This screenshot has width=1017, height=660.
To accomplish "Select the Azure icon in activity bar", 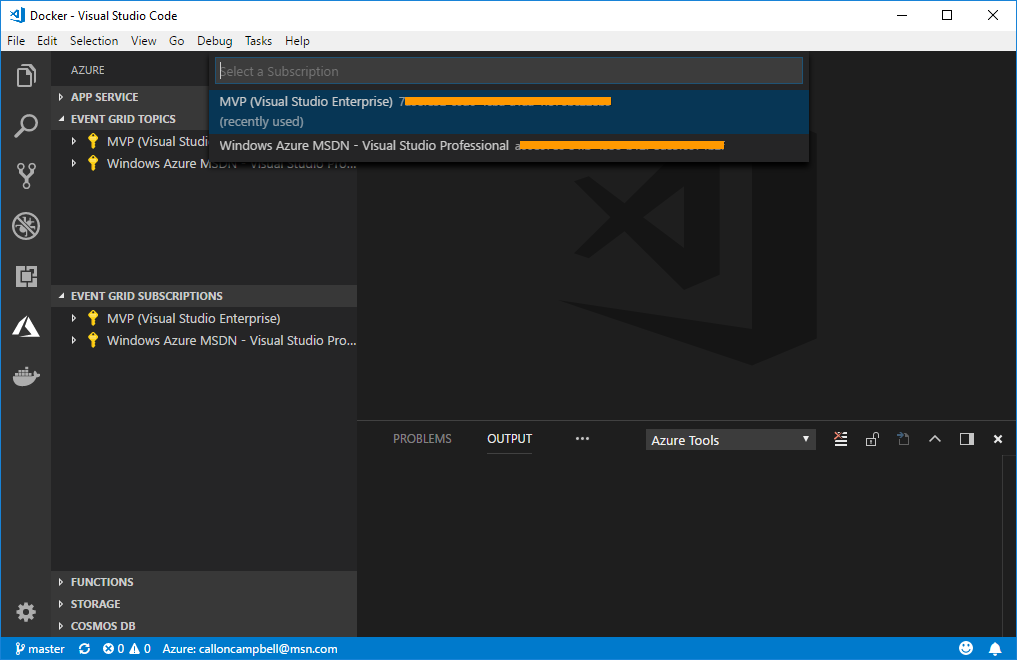I will tap(26, 326).
